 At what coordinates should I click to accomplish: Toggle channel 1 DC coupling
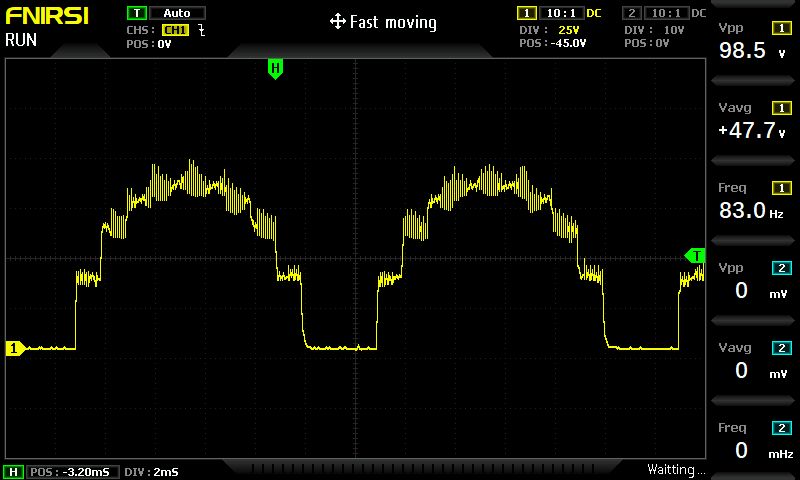pyautogui.click(x=594, y=13)
